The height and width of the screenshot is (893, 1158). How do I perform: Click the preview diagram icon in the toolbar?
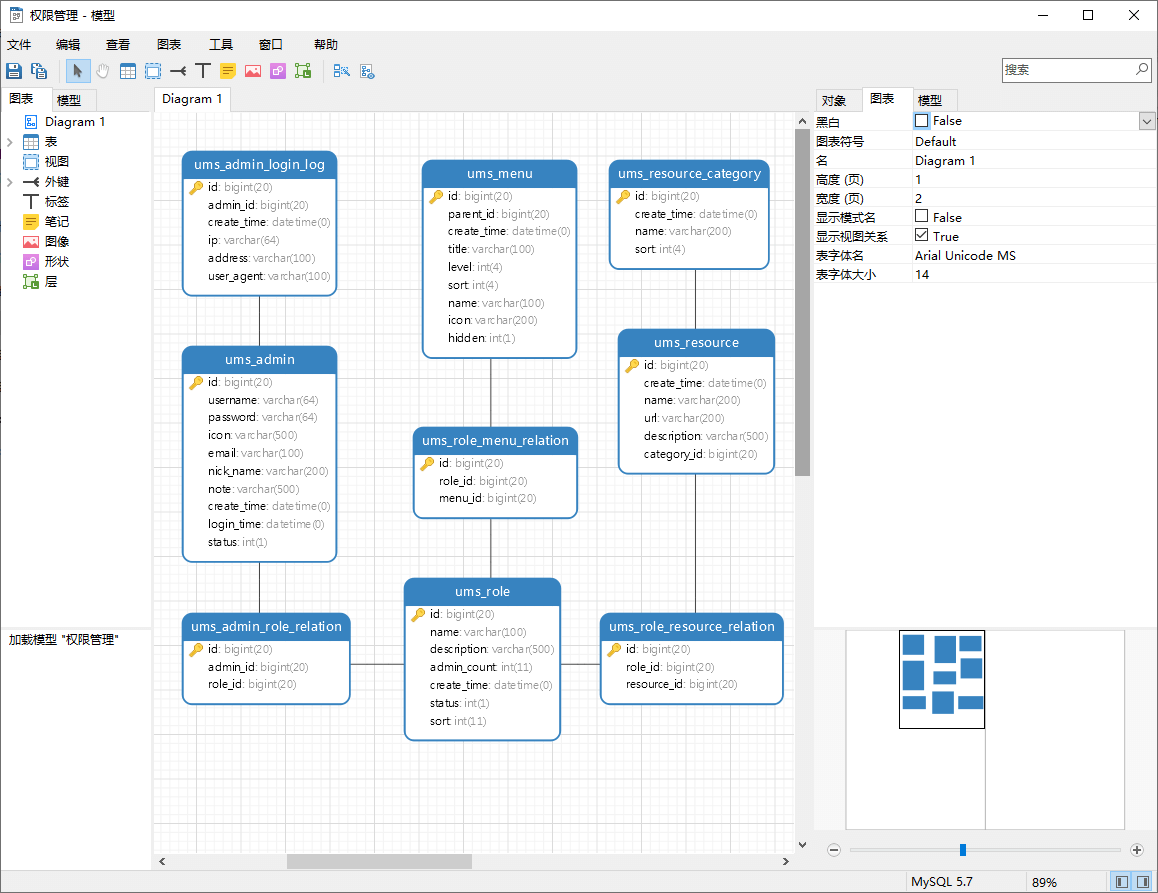click(x=367, y=71)
